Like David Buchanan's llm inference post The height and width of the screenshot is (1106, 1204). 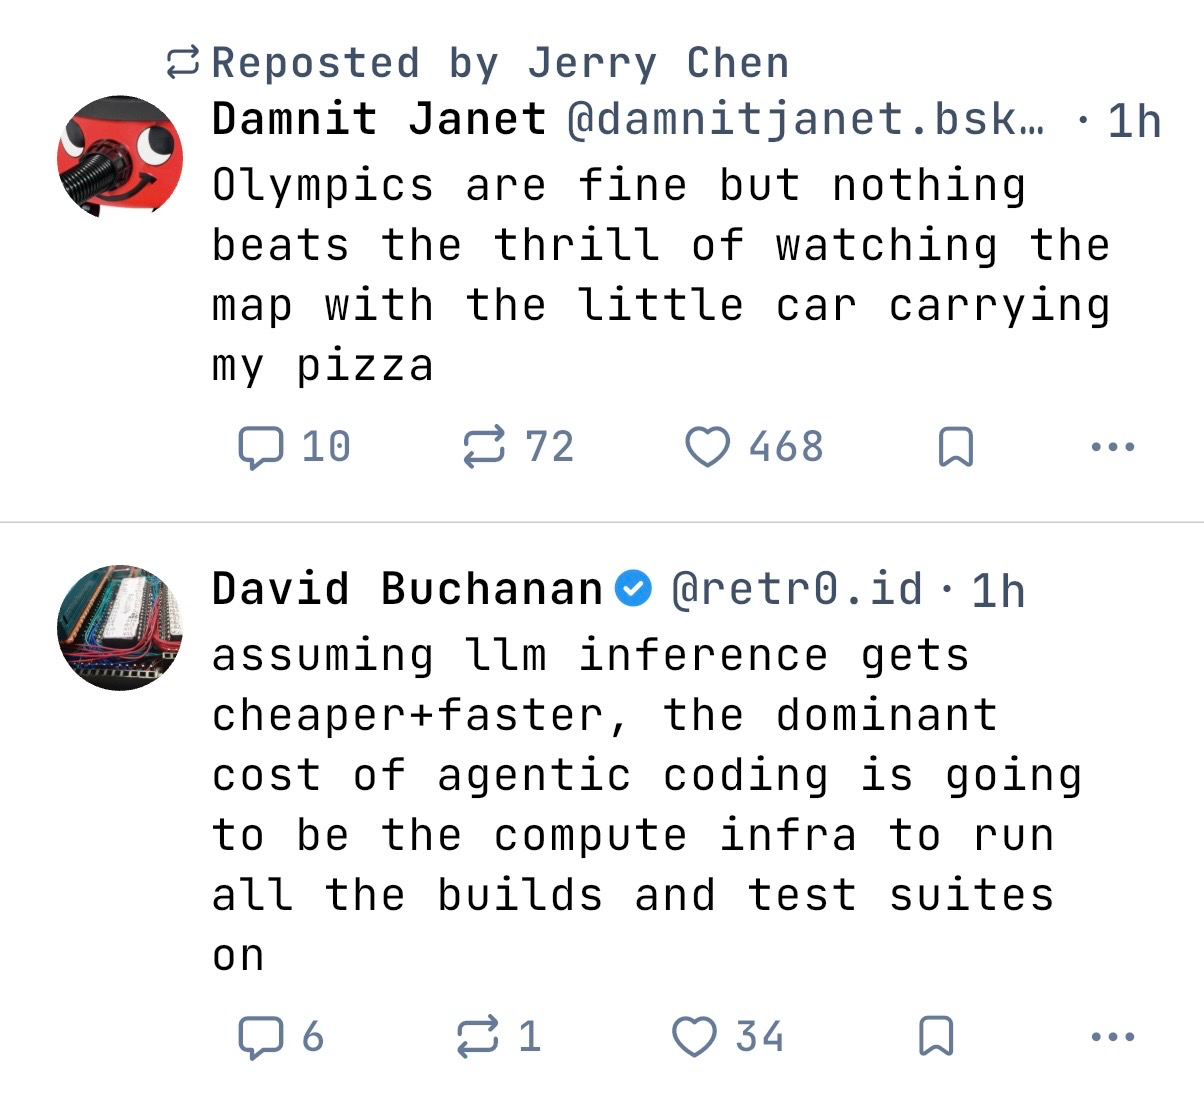pos(694,1037)
